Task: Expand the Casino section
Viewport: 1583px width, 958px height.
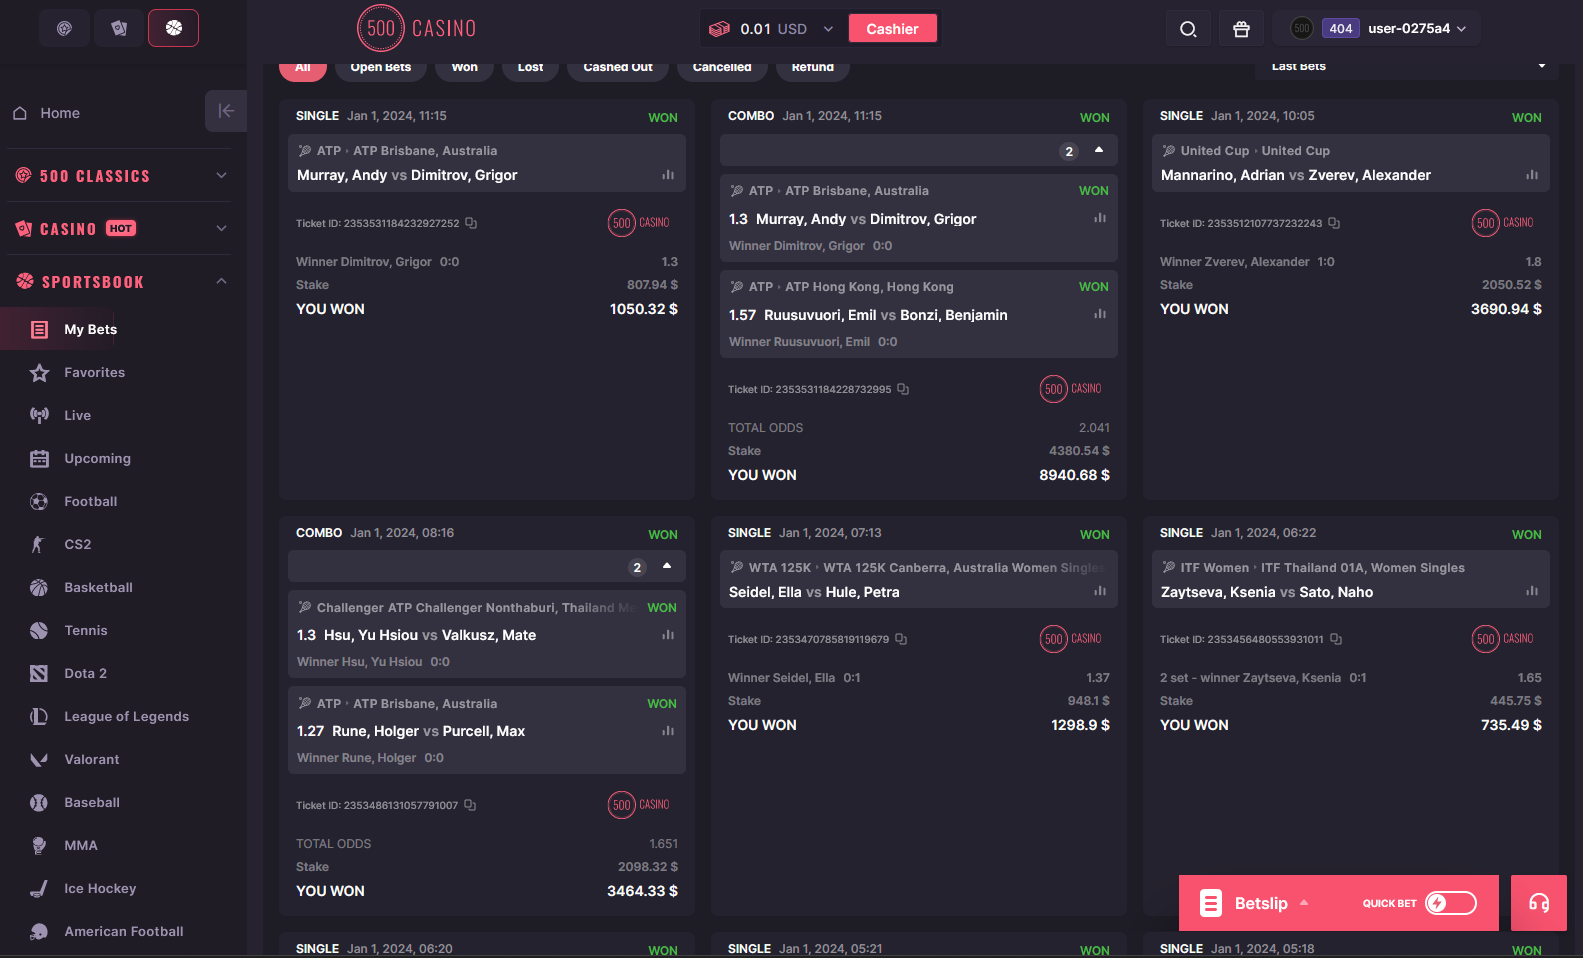Action: [221, 228]
